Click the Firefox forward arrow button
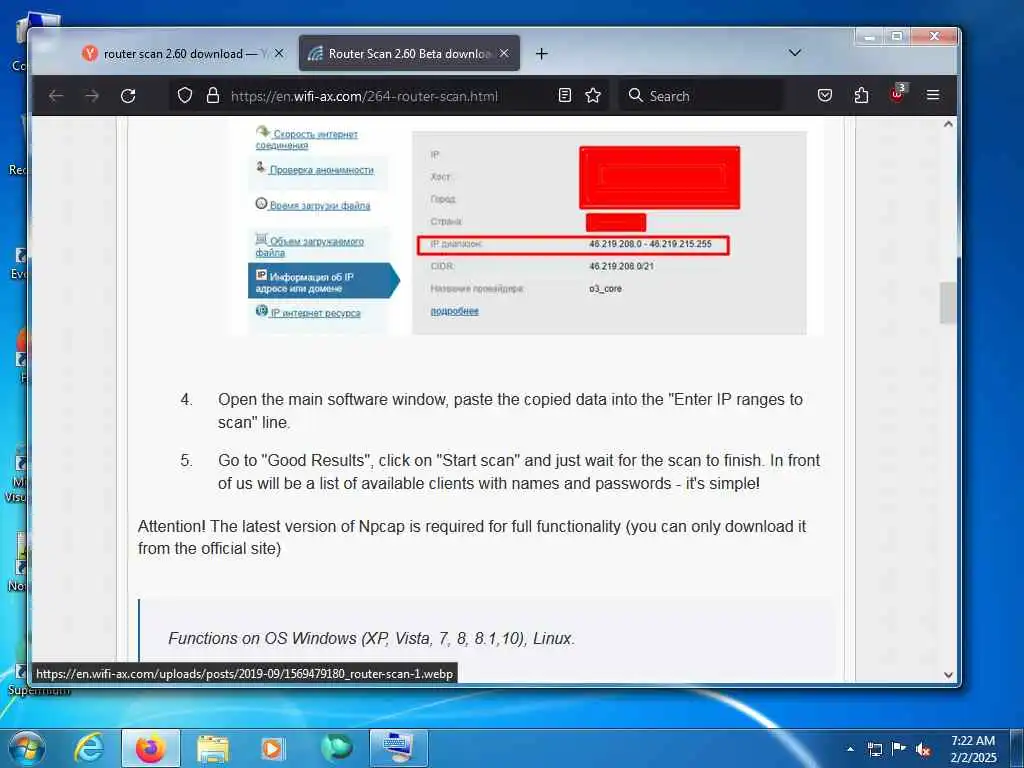 [x=92, y=96]
